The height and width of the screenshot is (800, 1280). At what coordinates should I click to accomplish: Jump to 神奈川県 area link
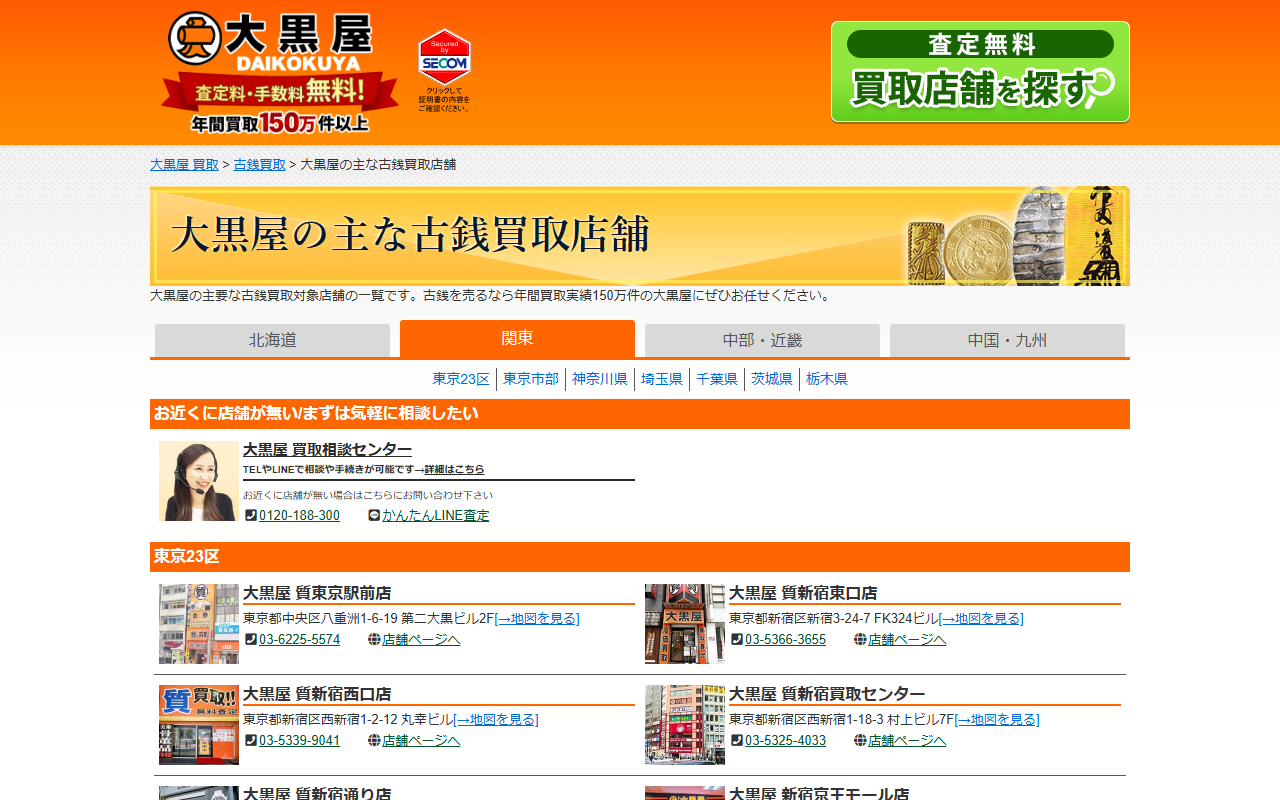point(600,379)
